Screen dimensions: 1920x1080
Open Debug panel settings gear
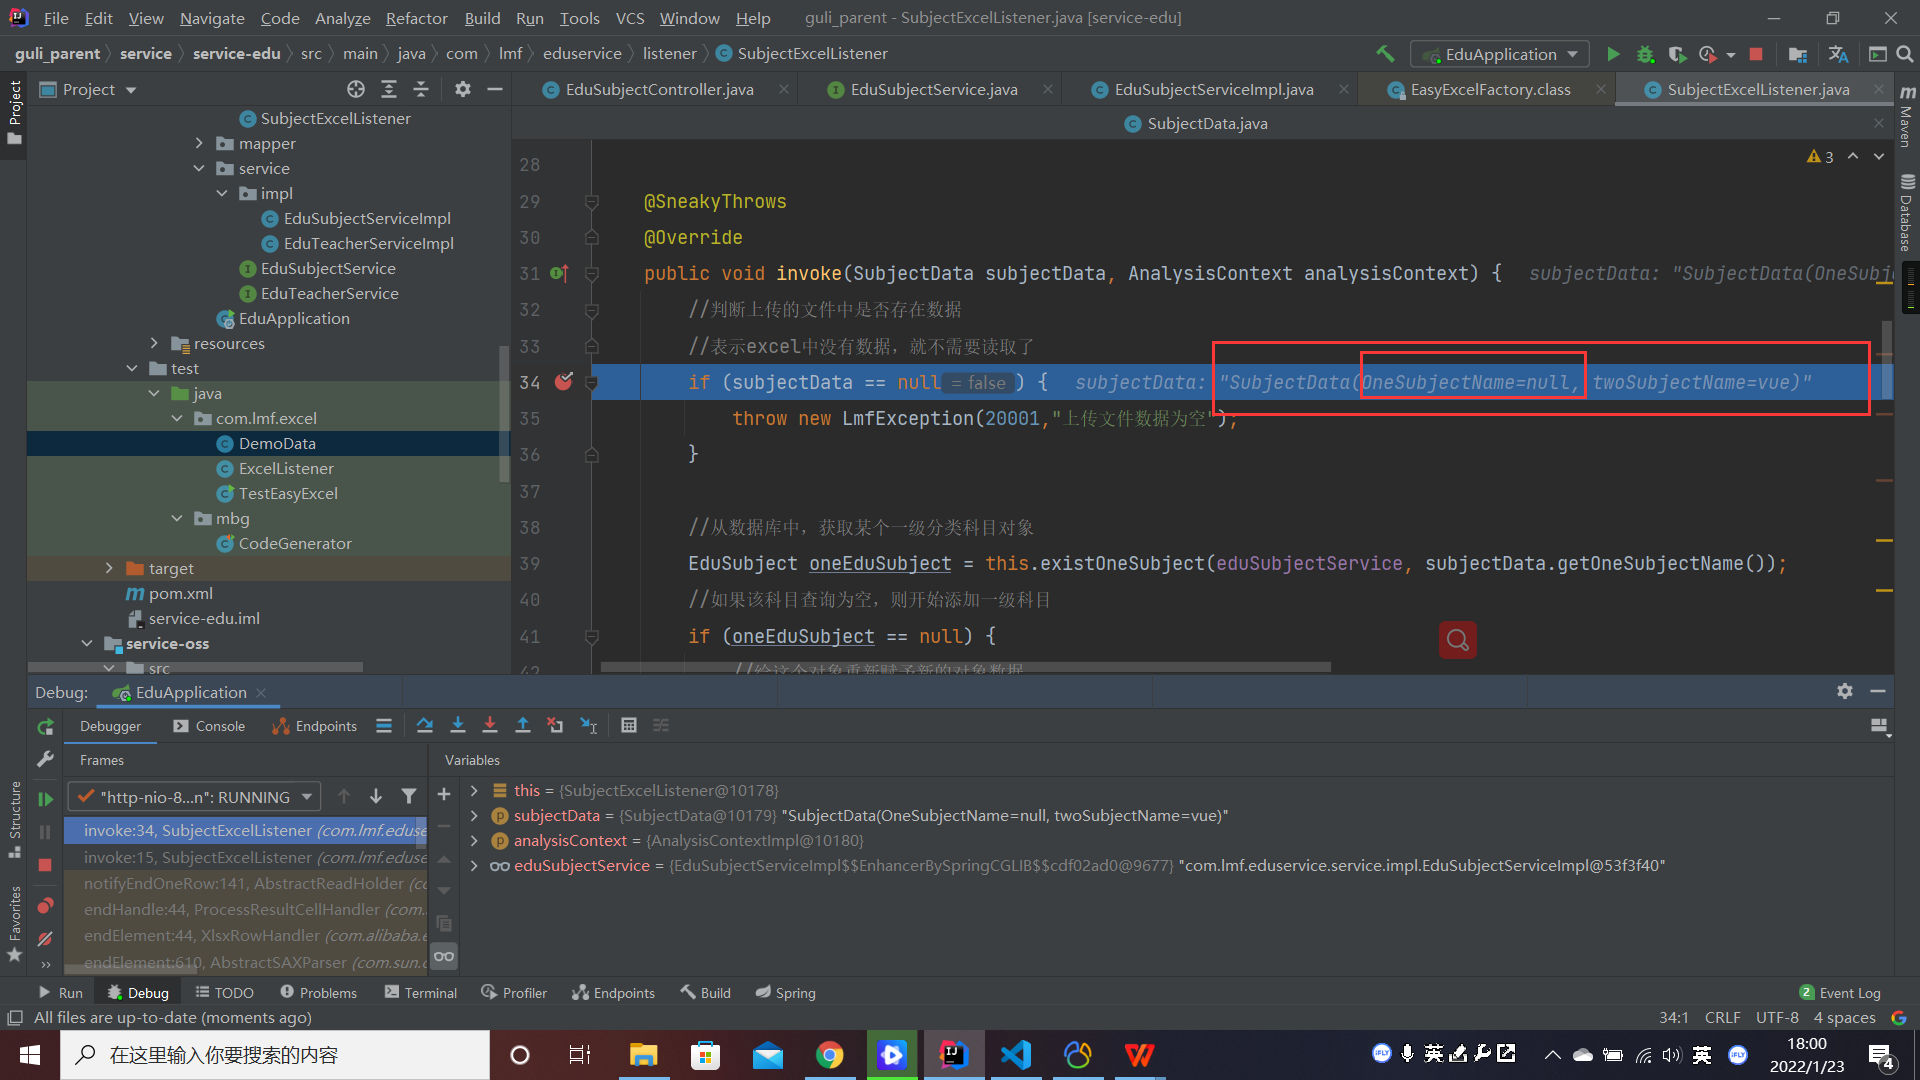pos(1845,691)
